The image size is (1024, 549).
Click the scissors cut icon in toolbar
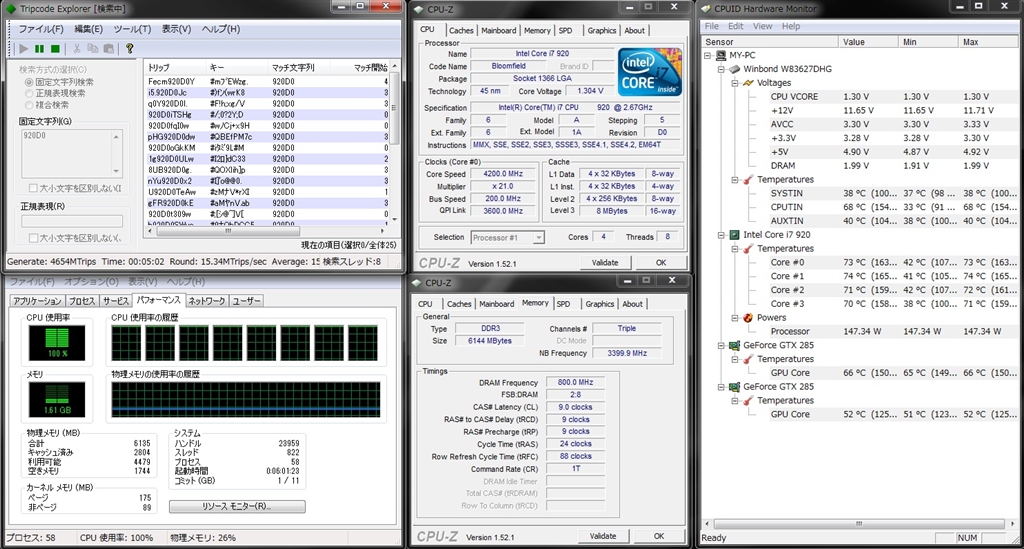[x=77, y=48]
